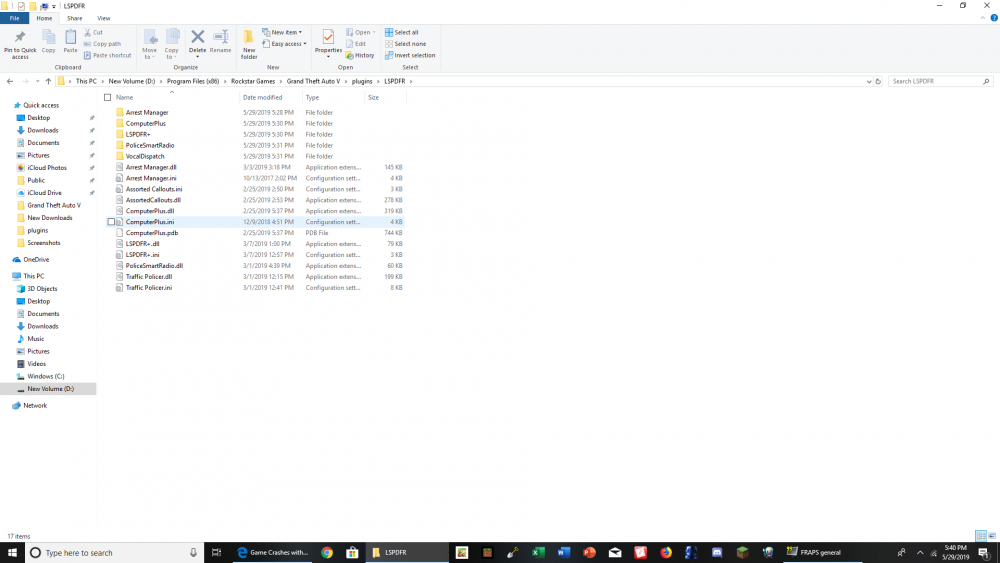Switch to details view button

coord(981,536)
